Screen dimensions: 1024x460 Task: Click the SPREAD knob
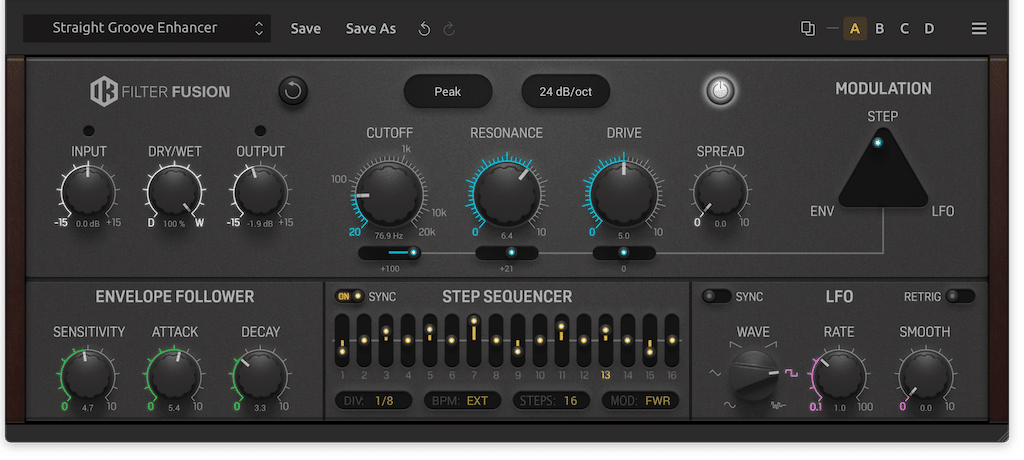(720, 192)
